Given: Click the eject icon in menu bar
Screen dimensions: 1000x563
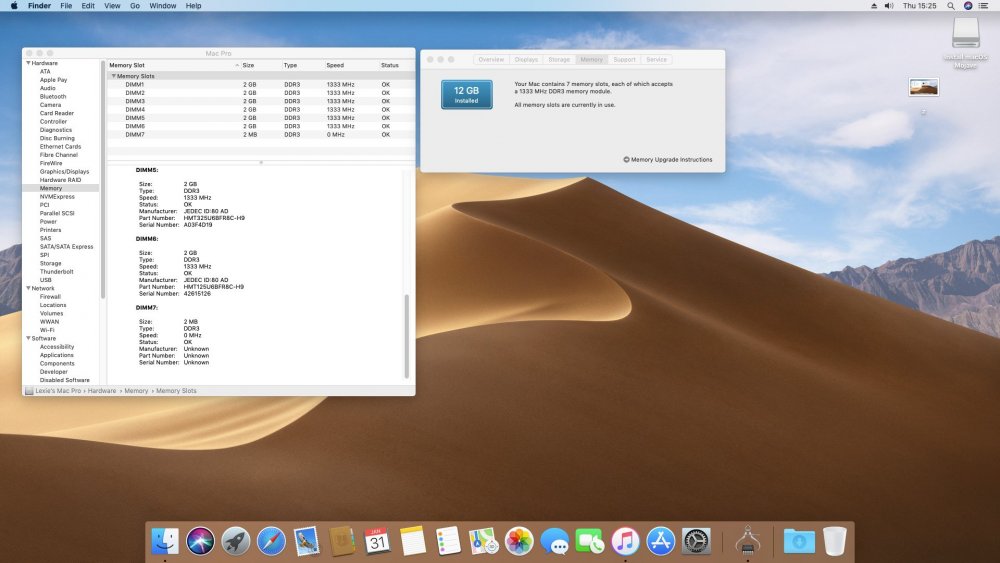Looking at the screenshot, I should (x=874, y=6).
